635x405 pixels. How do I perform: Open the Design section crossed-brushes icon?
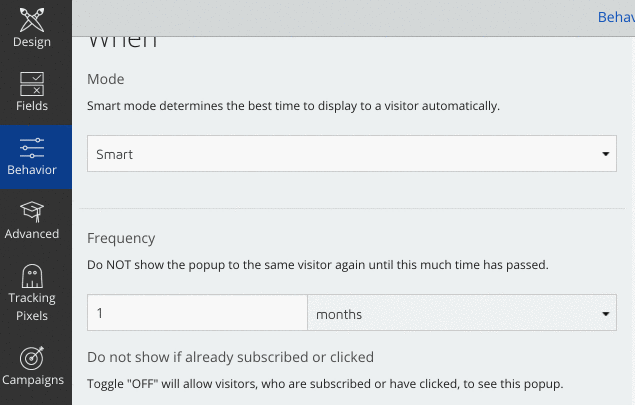pos(32,19)
